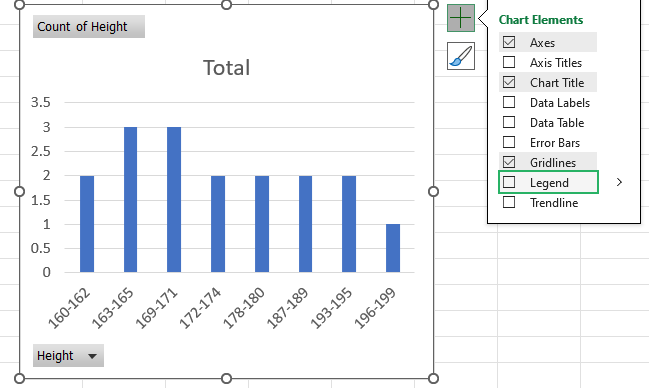Enable the Axis Titles checkbox
649x388 pixels.
(x=509, y=62)
